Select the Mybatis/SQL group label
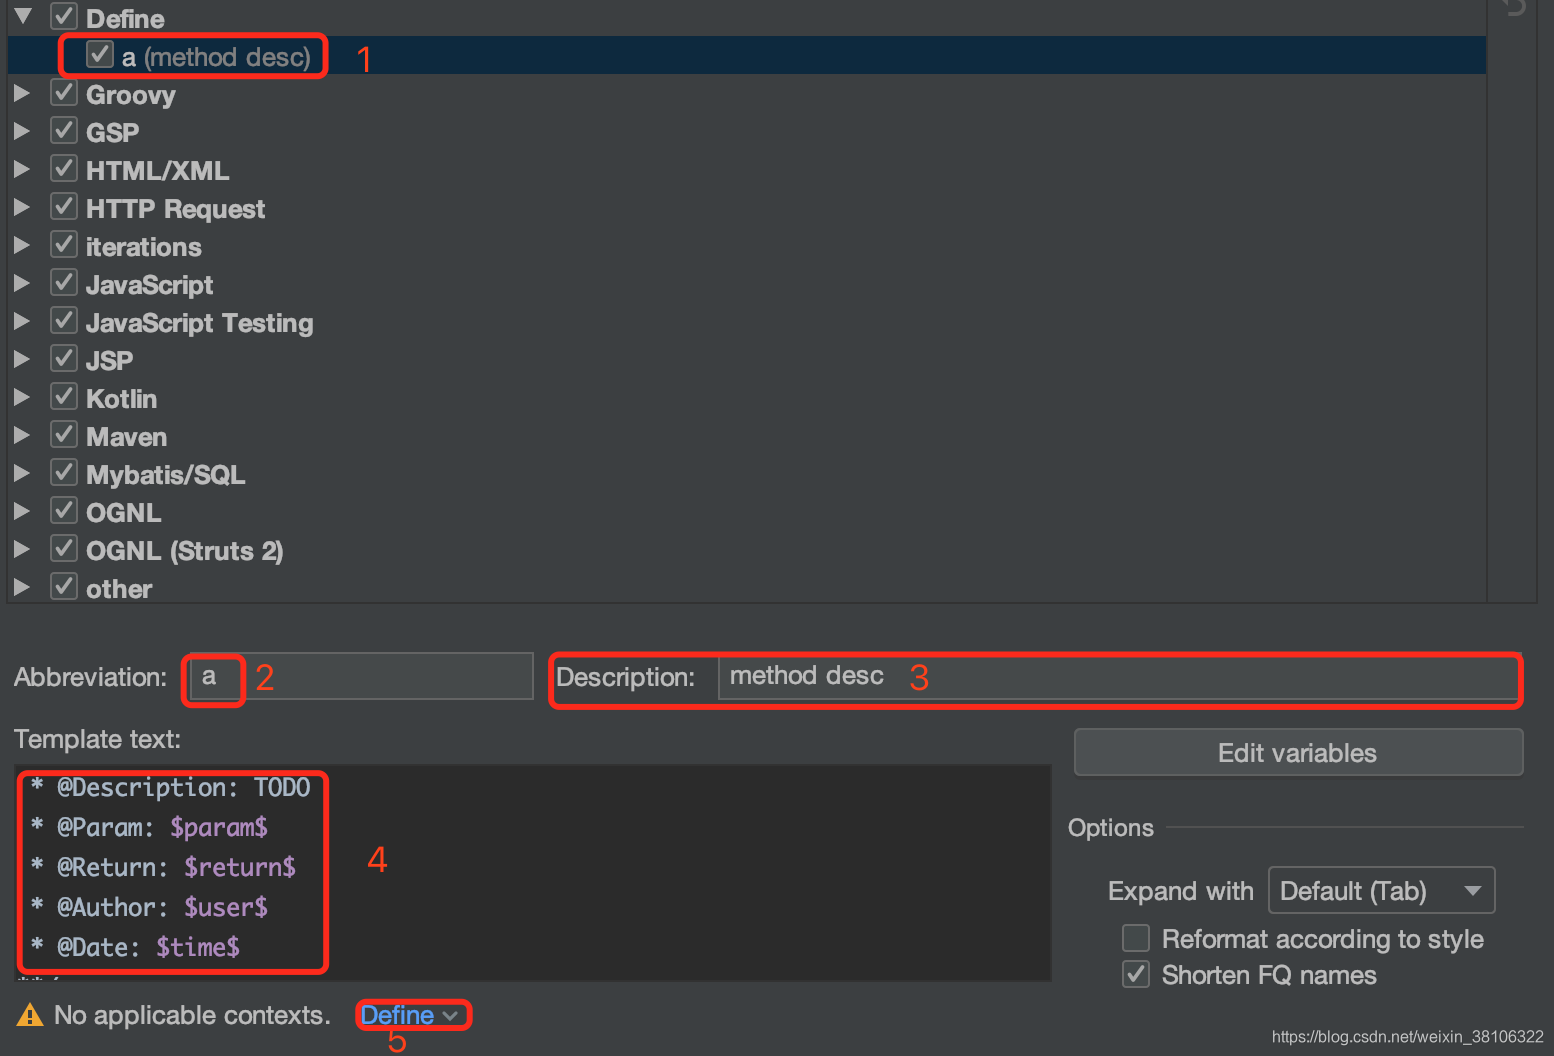This screenshot has width=1554, height=1056. (166, 475)
